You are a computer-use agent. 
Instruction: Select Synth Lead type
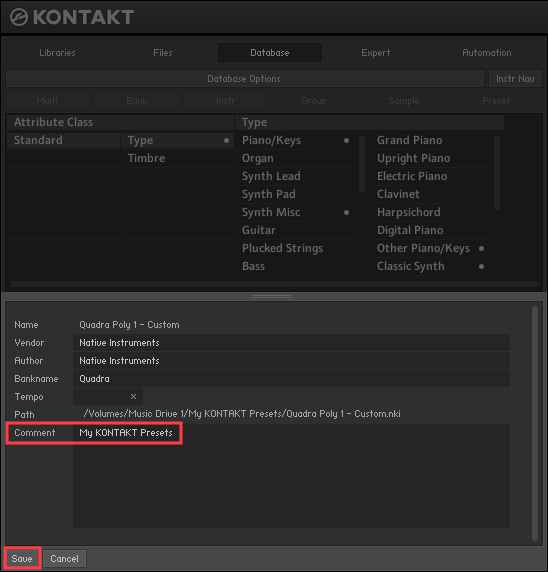click(295, 176)
